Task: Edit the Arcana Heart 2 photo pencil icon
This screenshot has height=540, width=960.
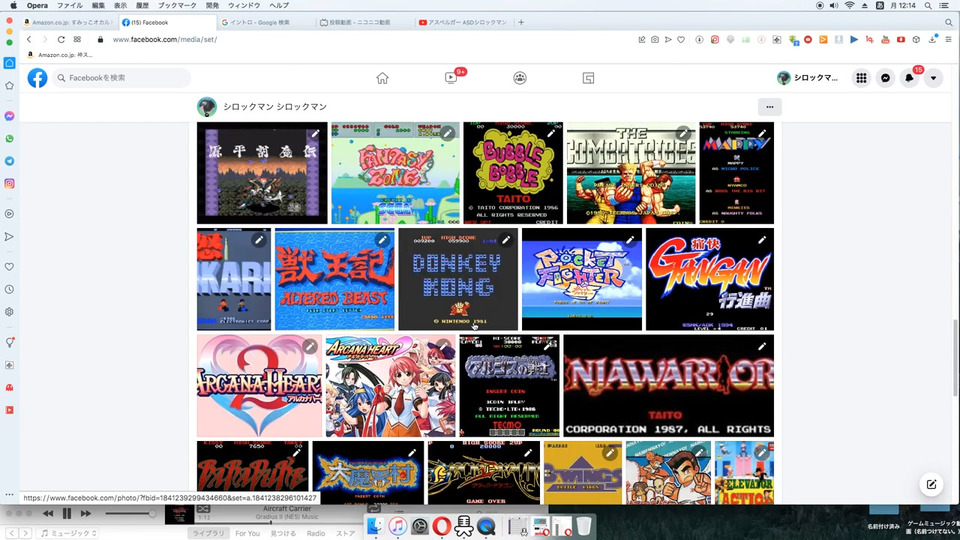Action: (x=310, y=347)
